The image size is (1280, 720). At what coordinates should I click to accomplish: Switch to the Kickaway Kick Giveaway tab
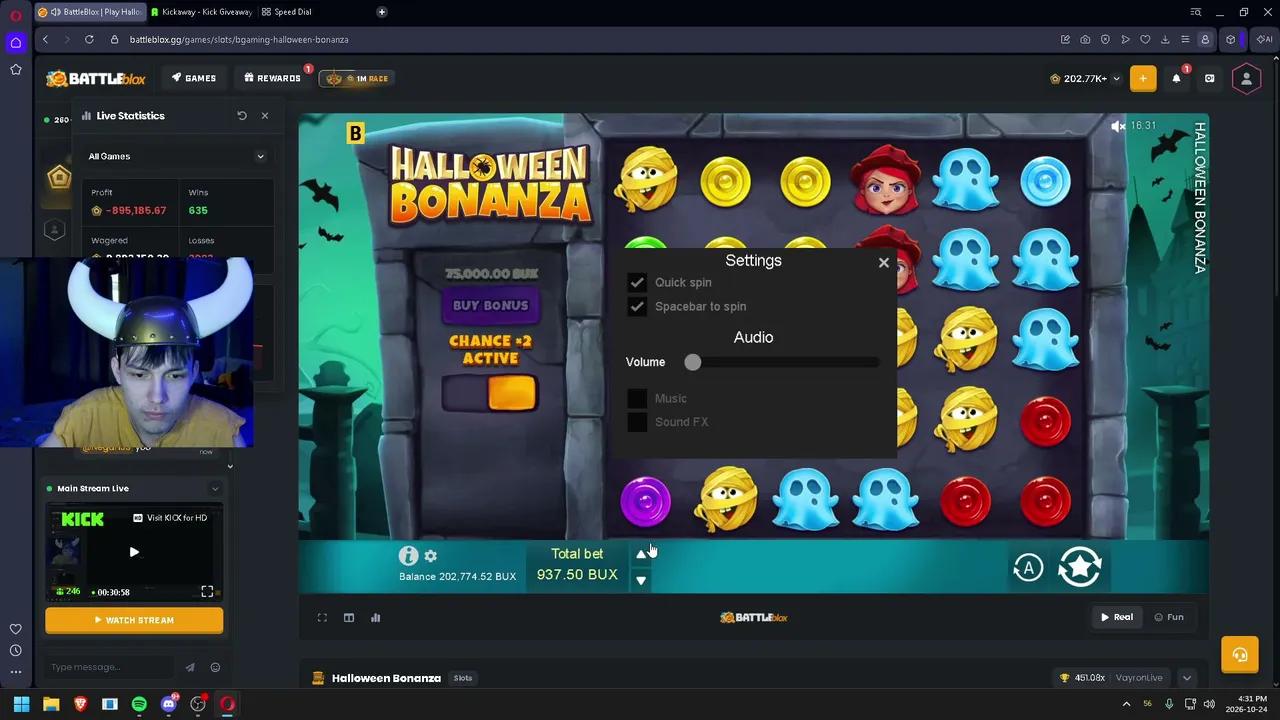pyautogui.click(x=201, y=12)
